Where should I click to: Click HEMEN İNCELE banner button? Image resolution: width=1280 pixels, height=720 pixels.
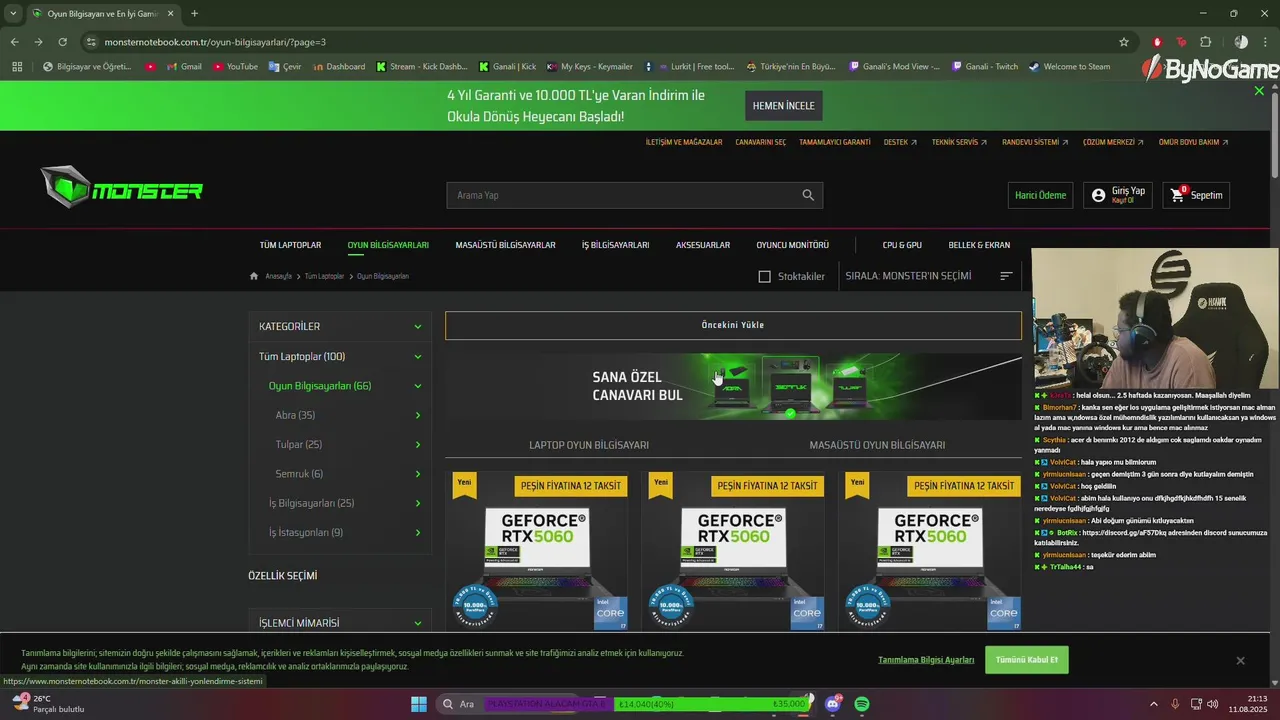[x=783, y=105]
